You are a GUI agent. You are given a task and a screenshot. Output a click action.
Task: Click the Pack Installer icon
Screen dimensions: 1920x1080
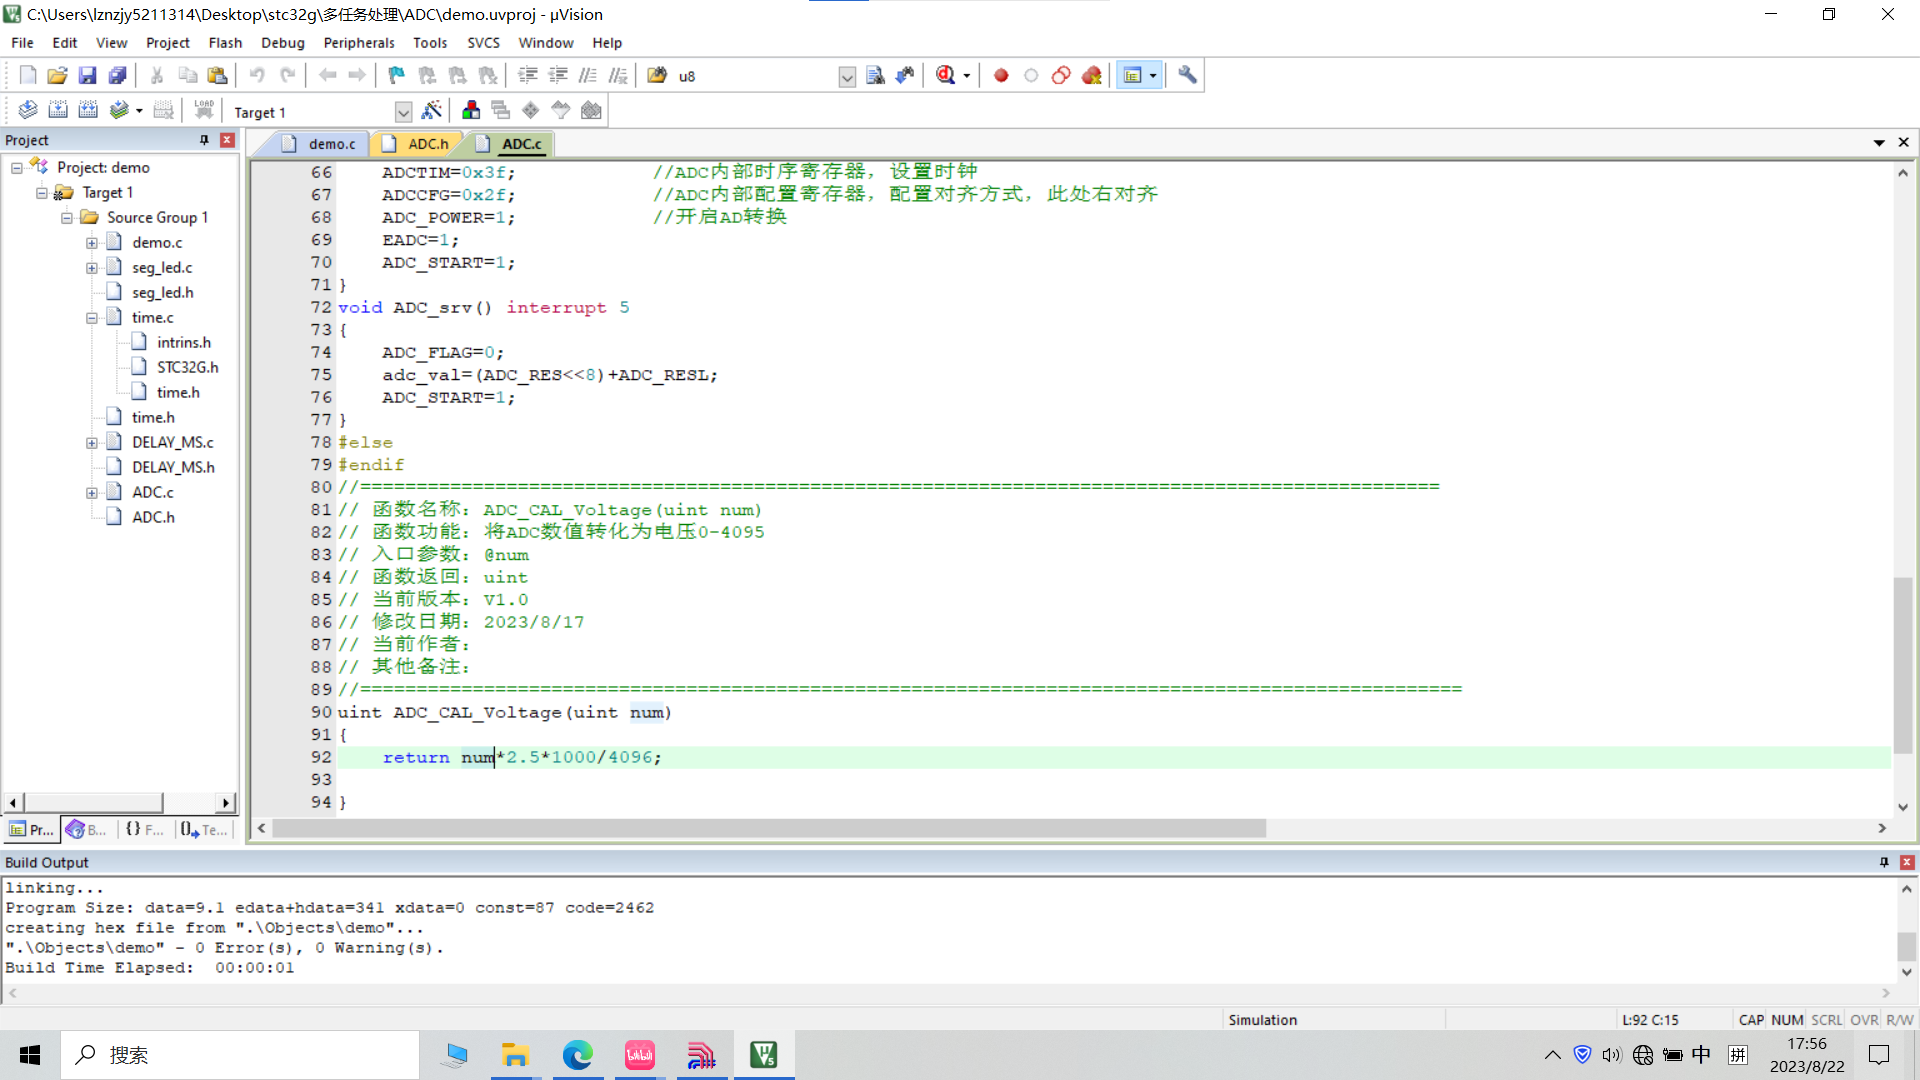coord(591,110)
